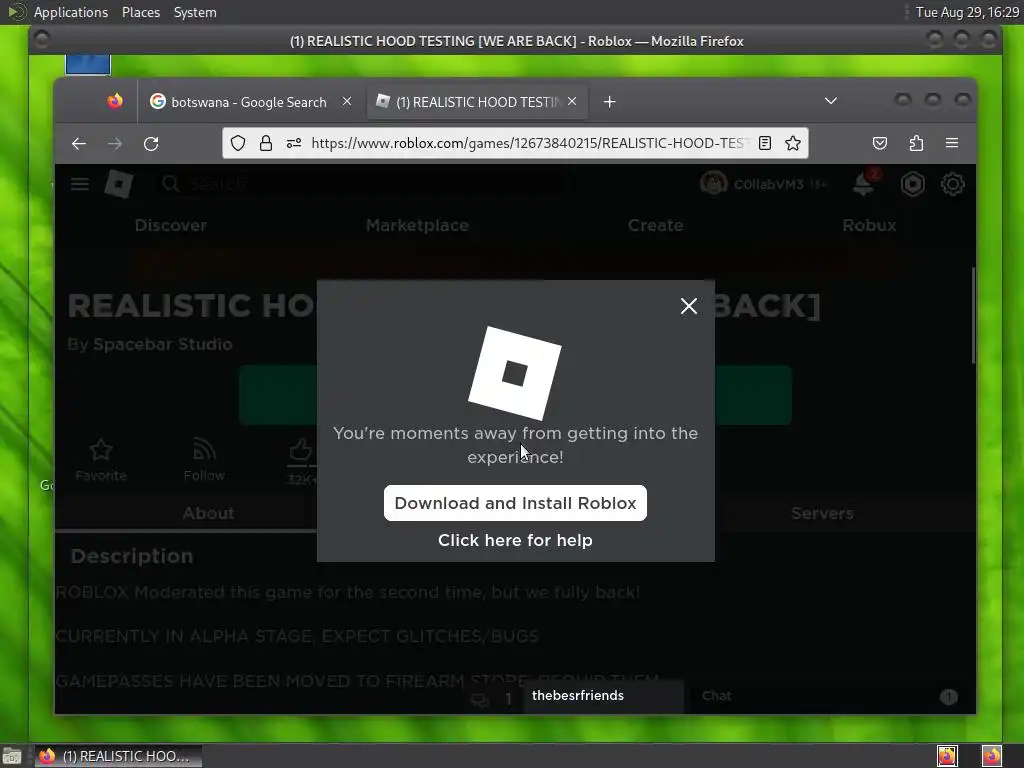
Task: Bookmark this page with the star
Action: (x=793, y=143)
